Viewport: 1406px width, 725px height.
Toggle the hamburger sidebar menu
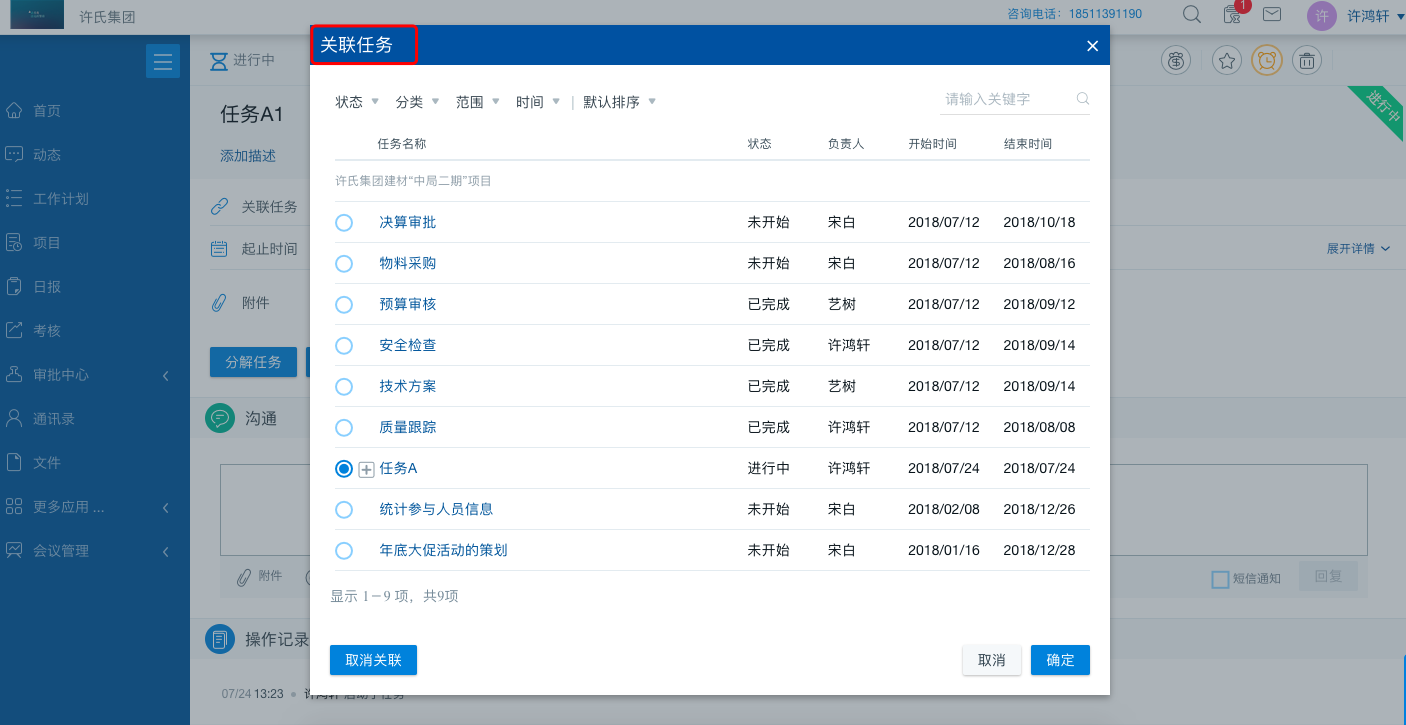click(x=162, y=61)
